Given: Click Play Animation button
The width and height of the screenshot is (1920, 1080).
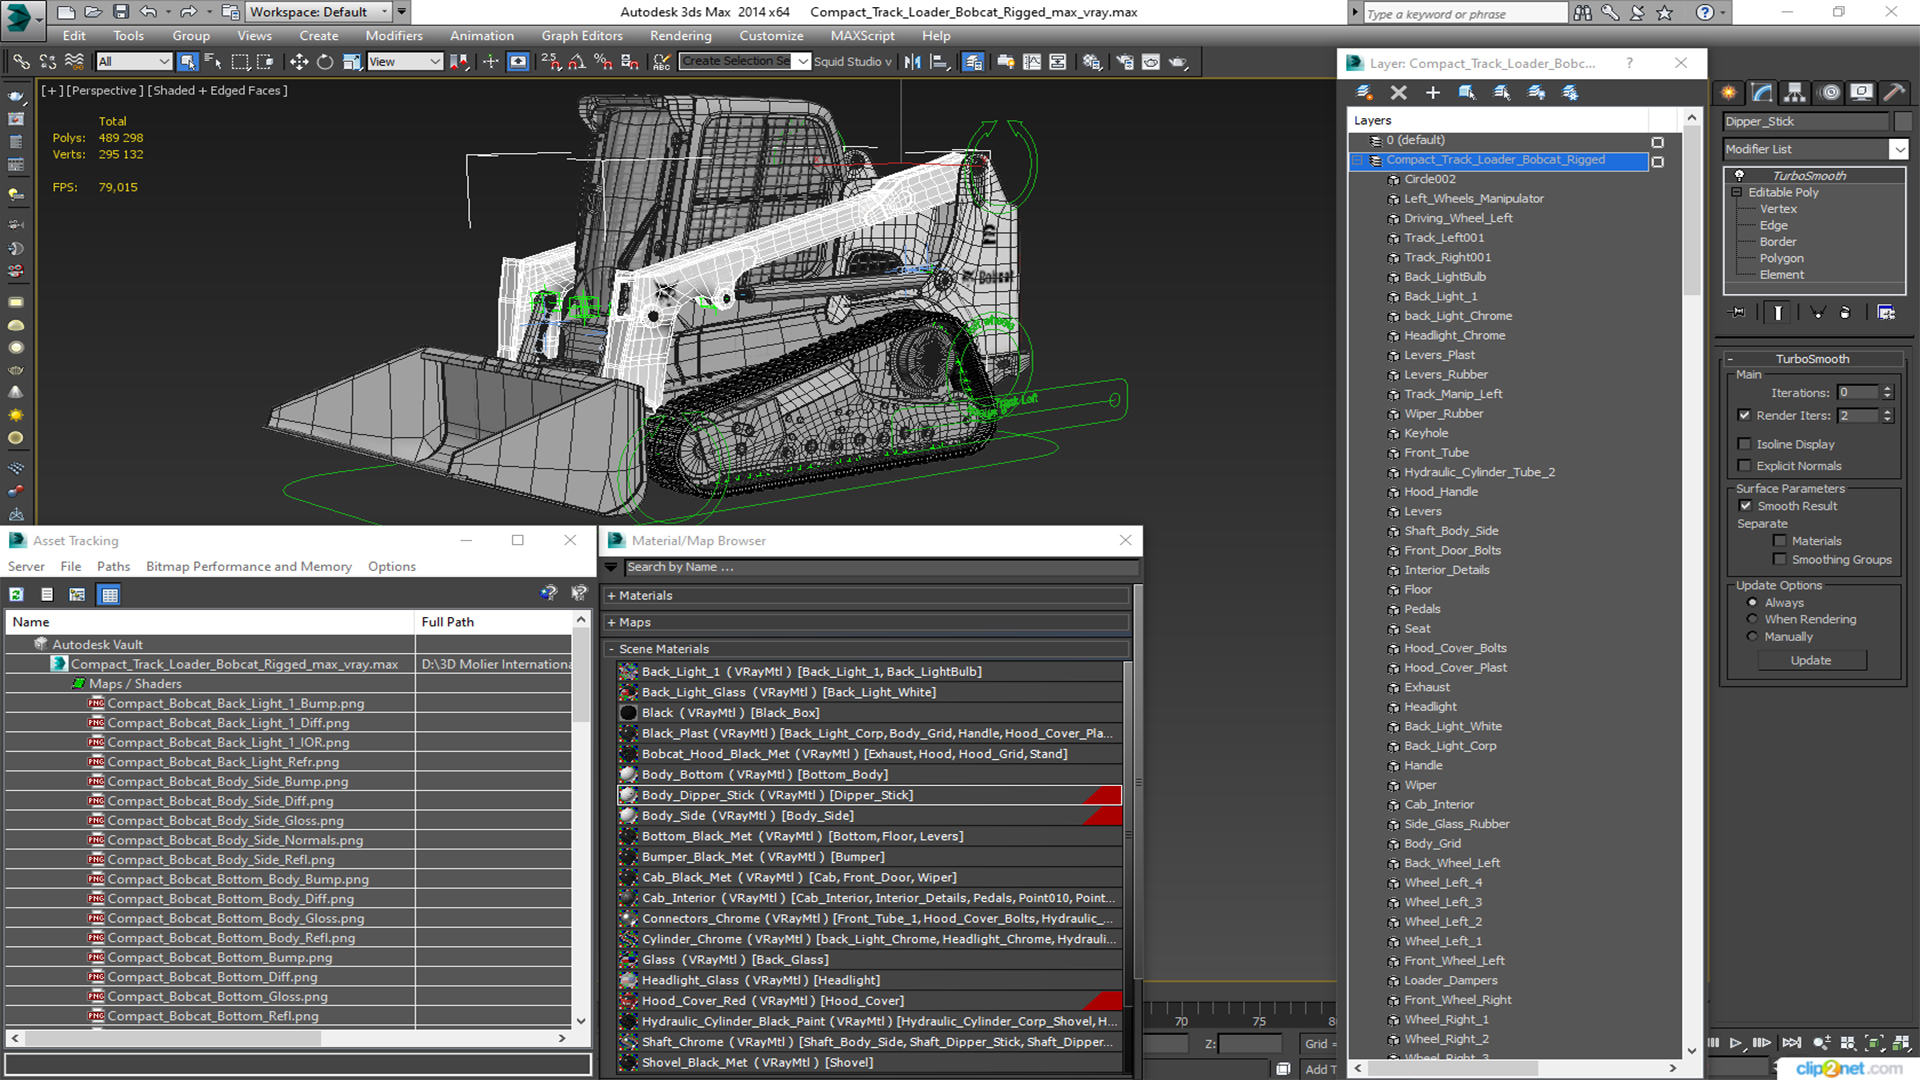Looking at the screenshot, I should point(1735,1043).
